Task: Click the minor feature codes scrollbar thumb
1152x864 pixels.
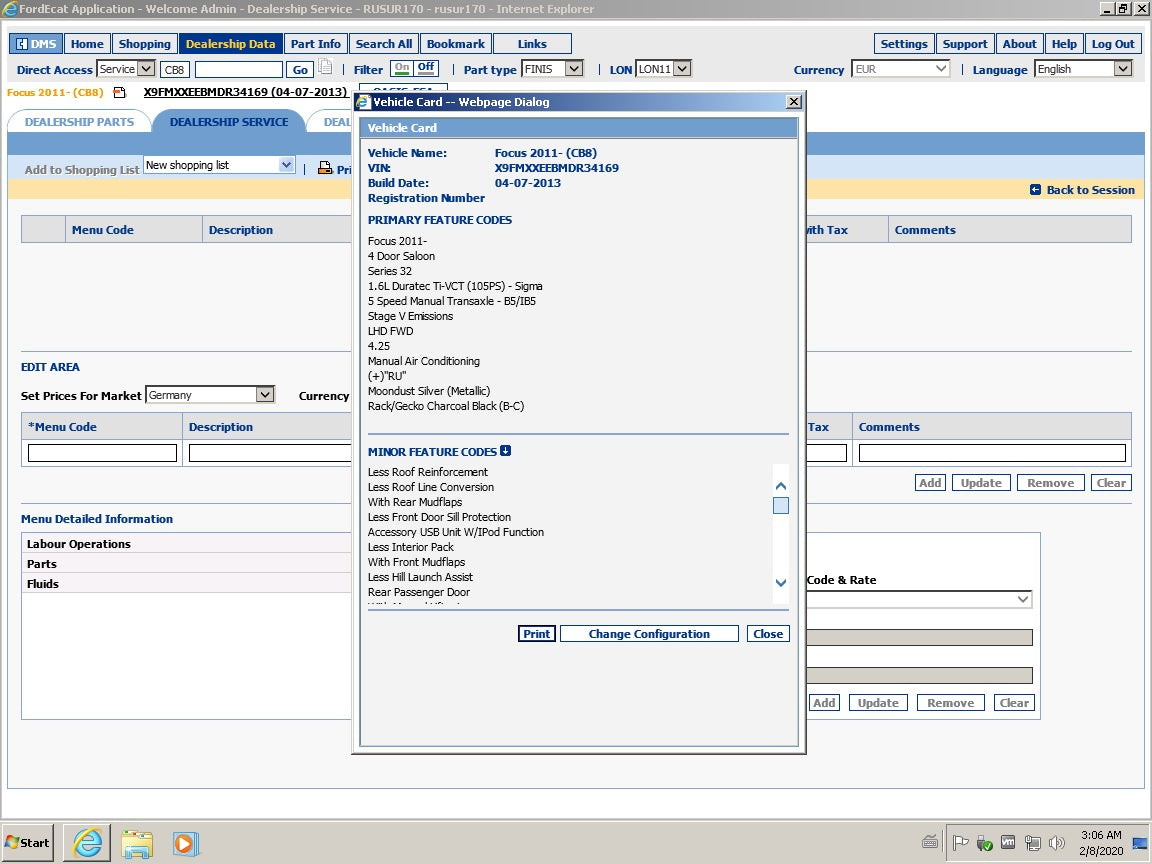Action: (781, 505)
